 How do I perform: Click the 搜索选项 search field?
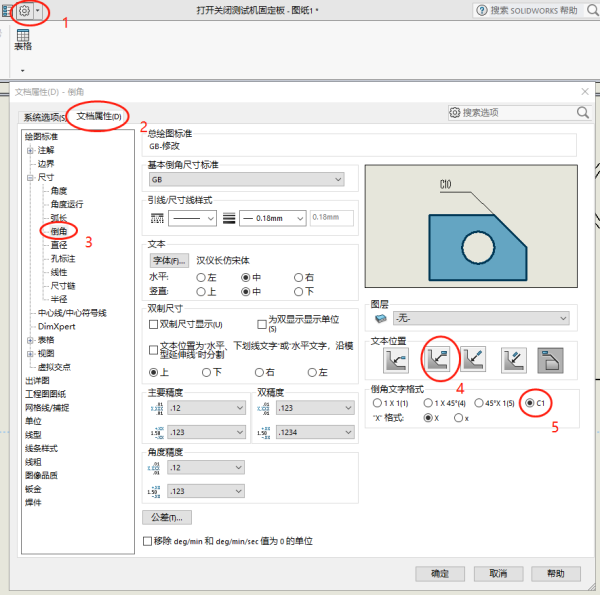518,112
